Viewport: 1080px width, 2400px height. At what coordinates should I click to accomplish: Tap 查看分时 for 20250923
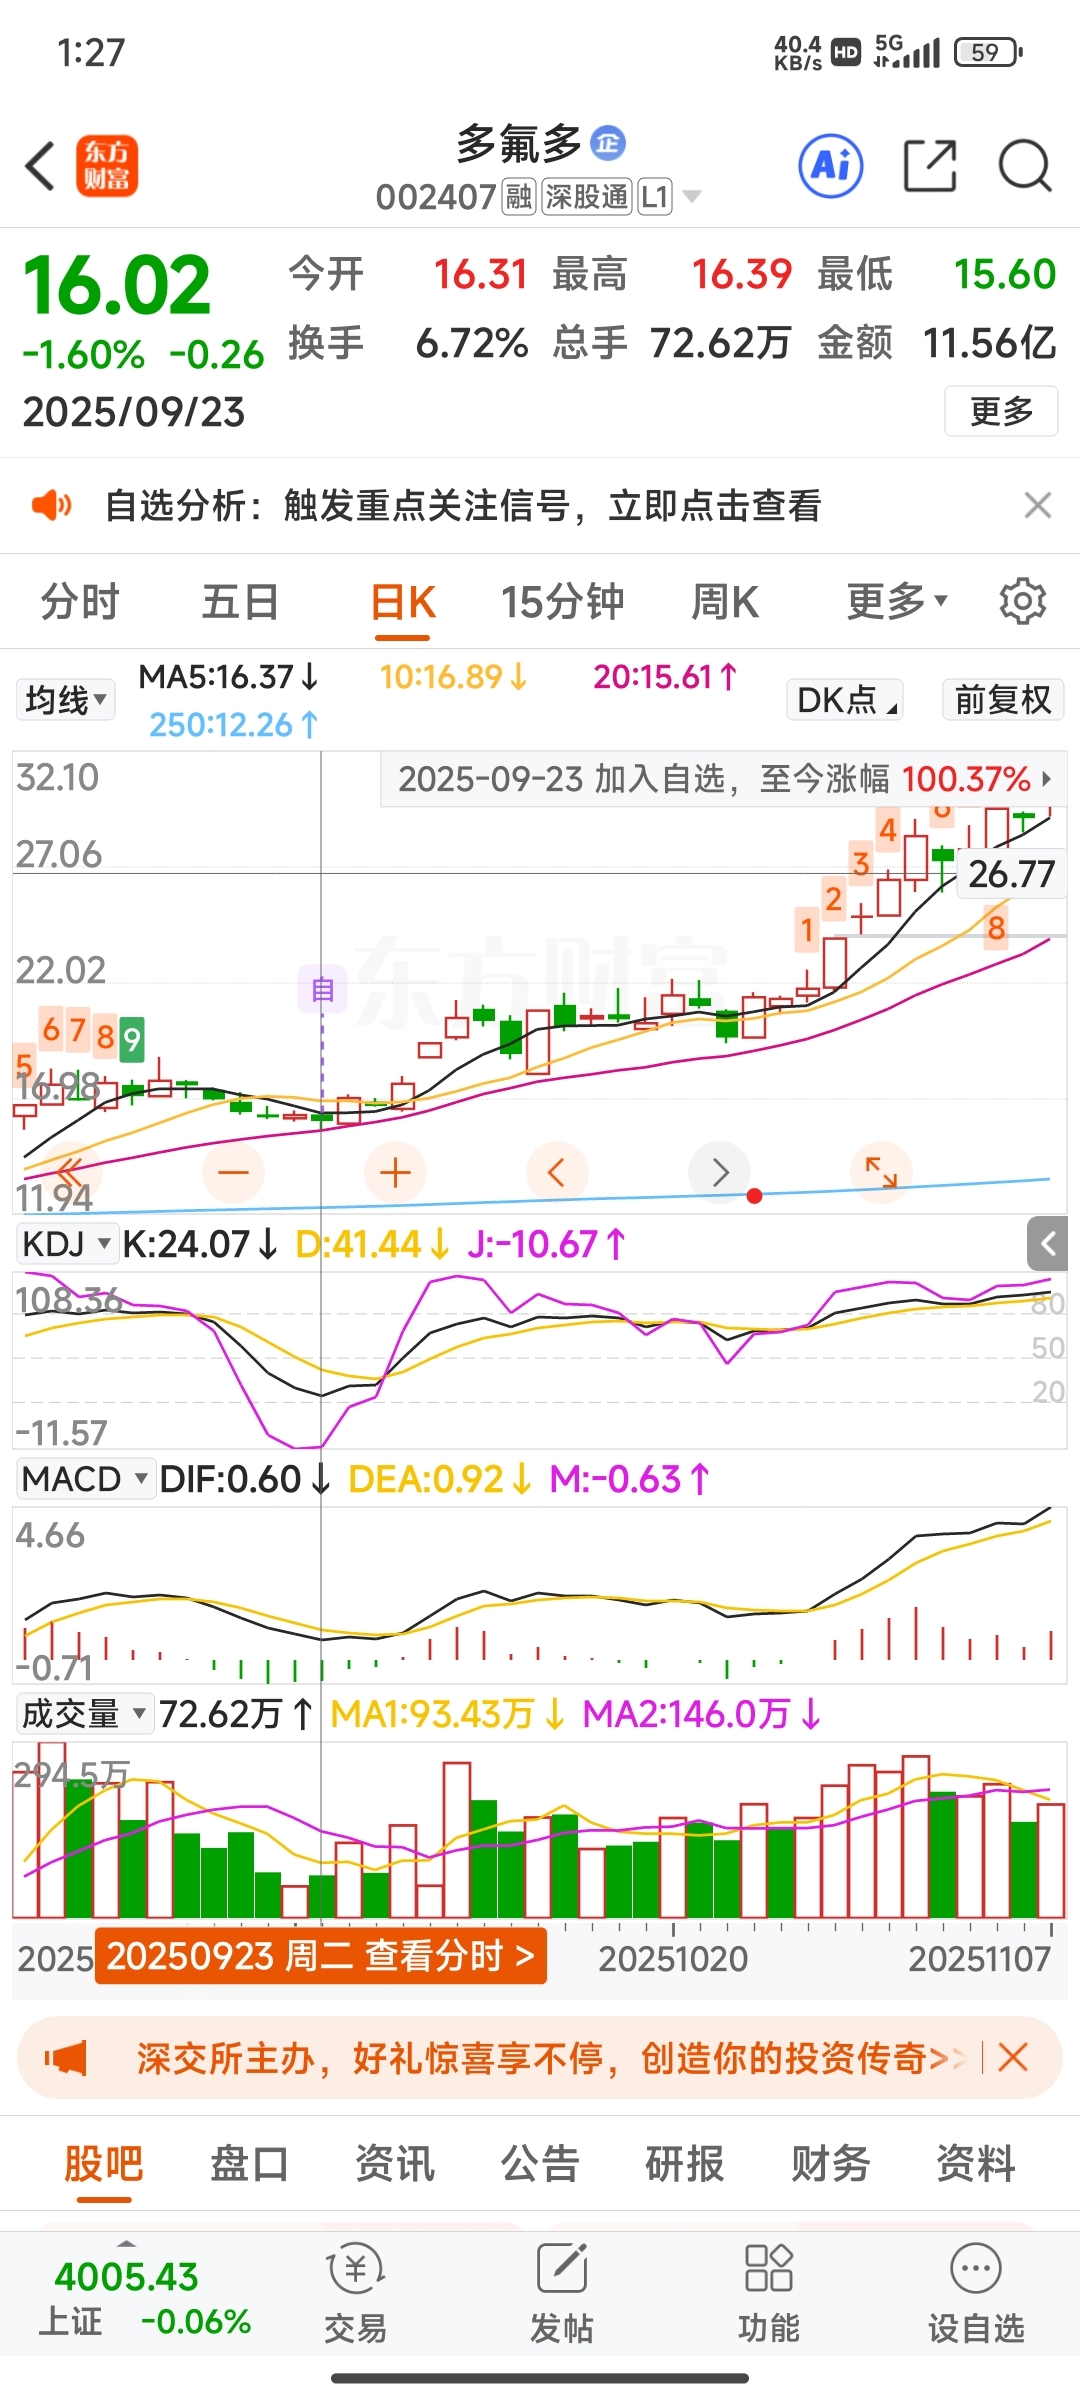[x=321, y=1955]
